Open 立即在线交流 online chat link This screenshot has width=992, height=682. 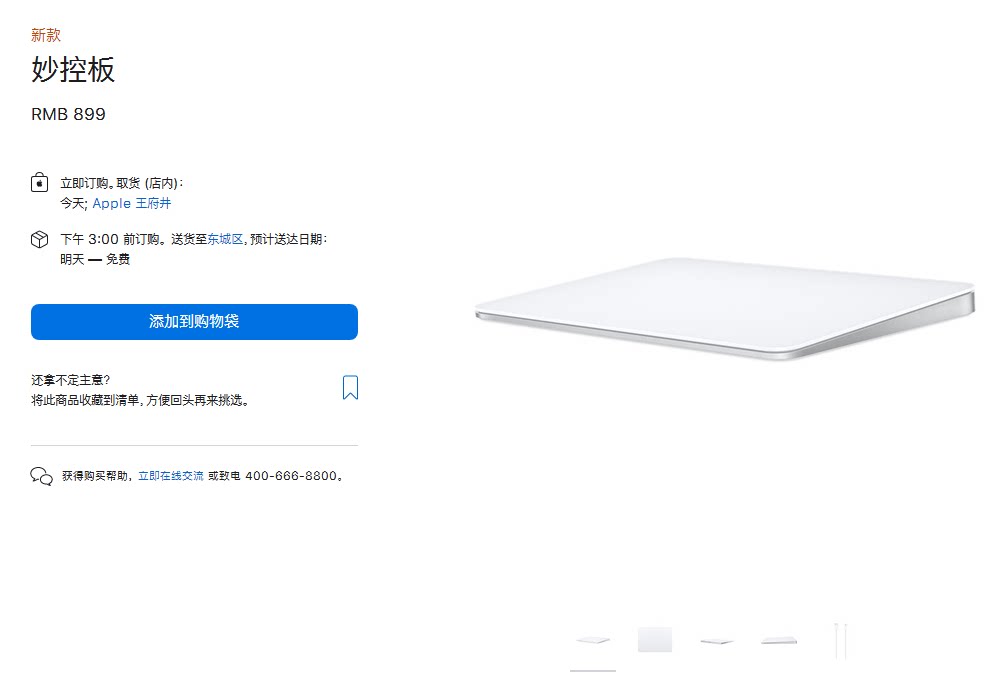point(171,476)
